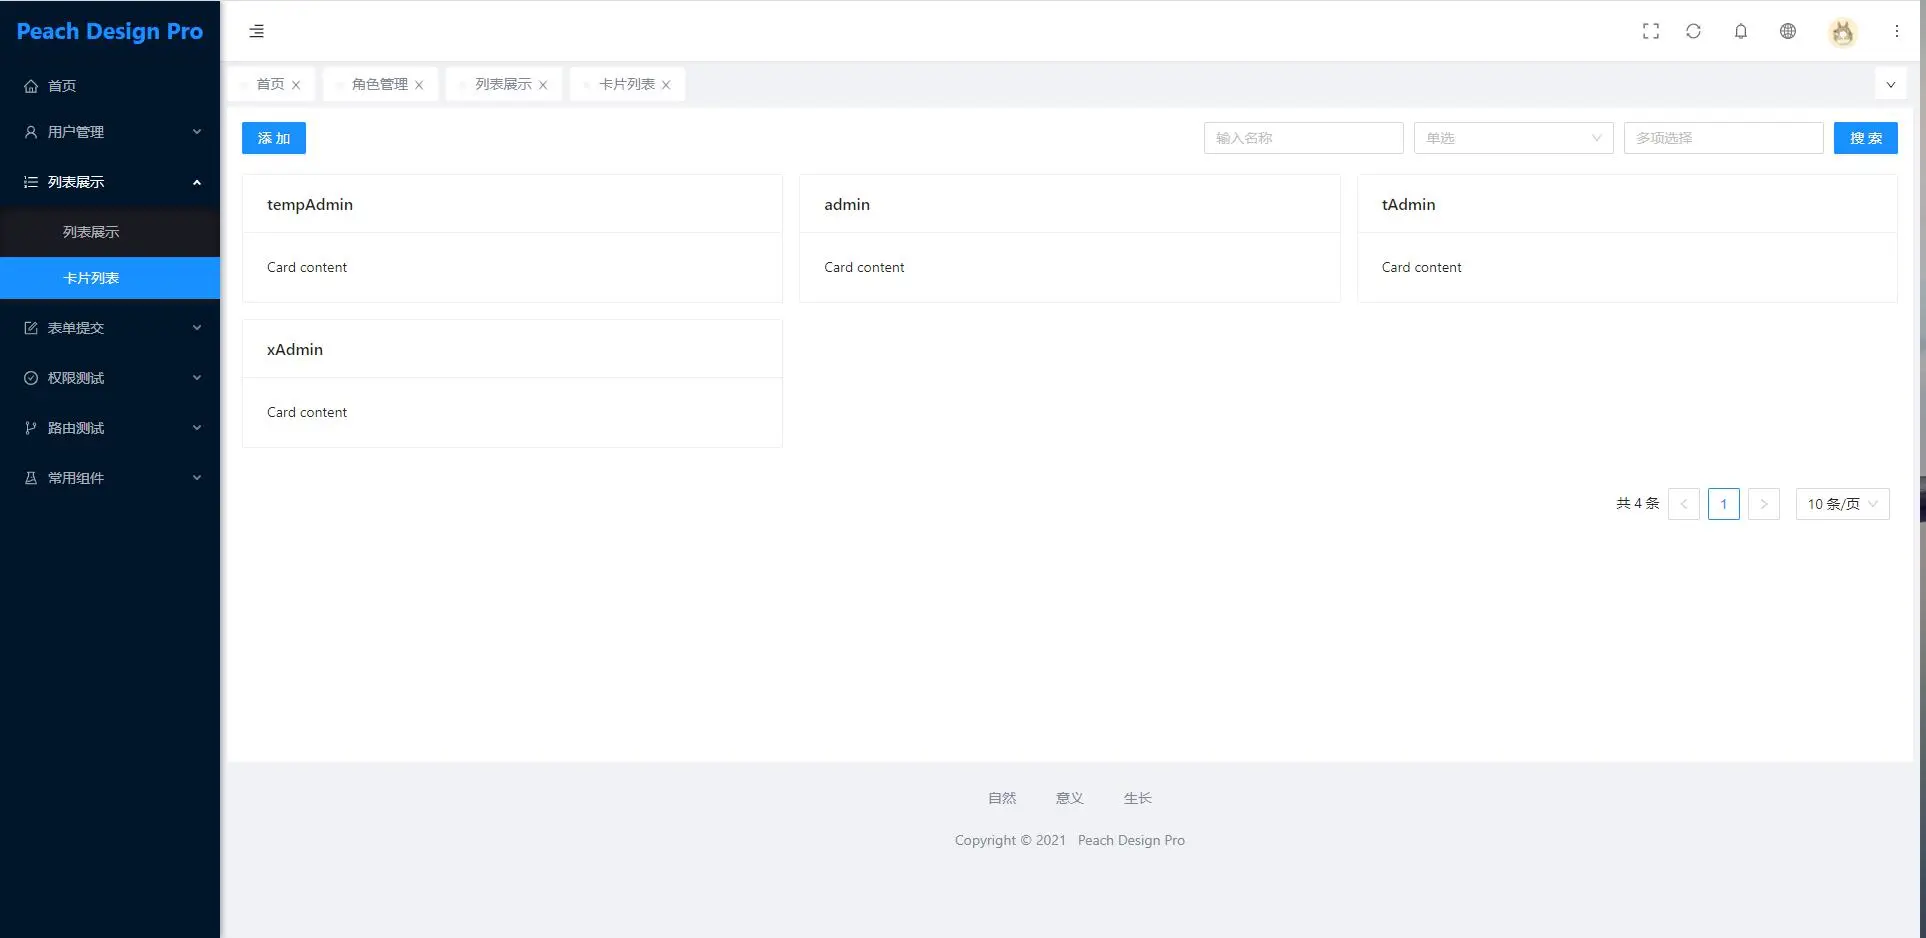Image resolution: width=1926 pixels, height=938 pixels.
Task: Open the 10 条/页 page size dropdown
Action: click(x=1842, y=504)
